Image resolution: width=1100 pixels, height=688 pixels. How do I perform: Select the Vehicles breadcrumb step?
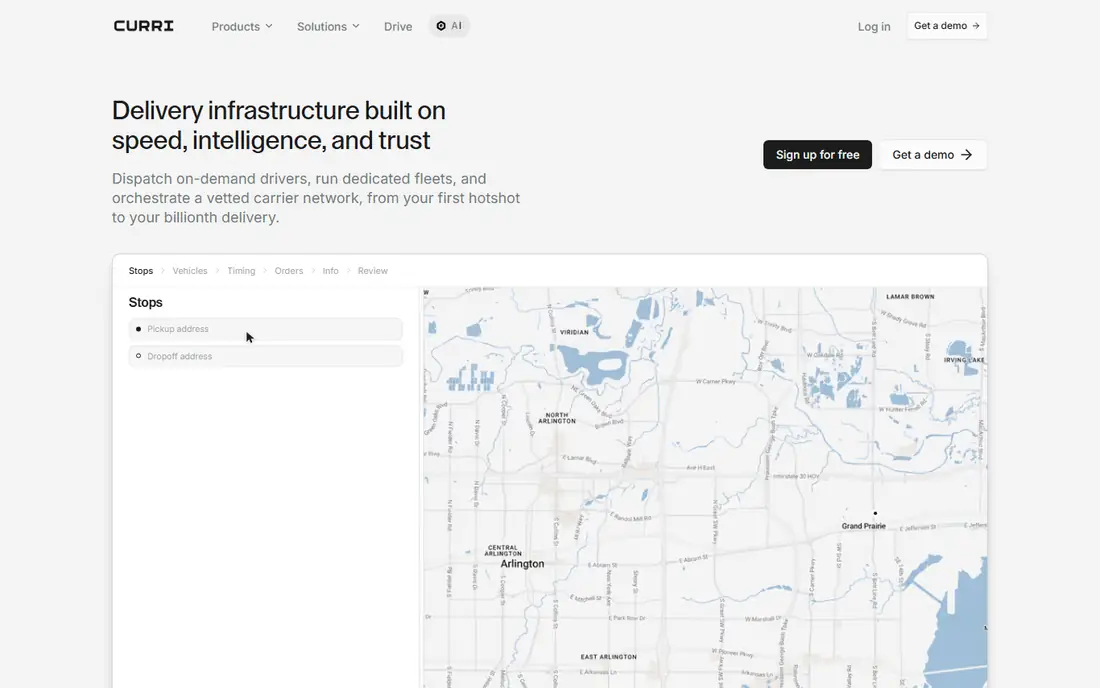(x=189, y=271)
